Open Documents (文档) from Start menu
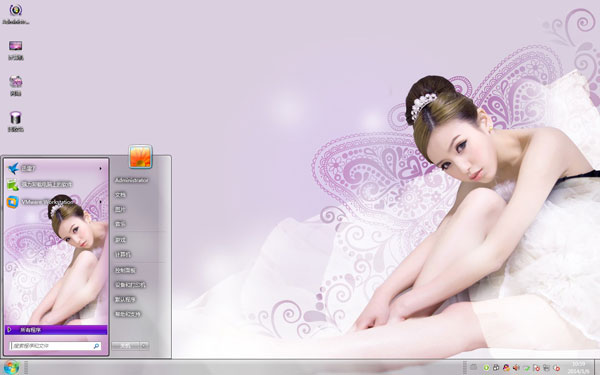 coord(120,195)
